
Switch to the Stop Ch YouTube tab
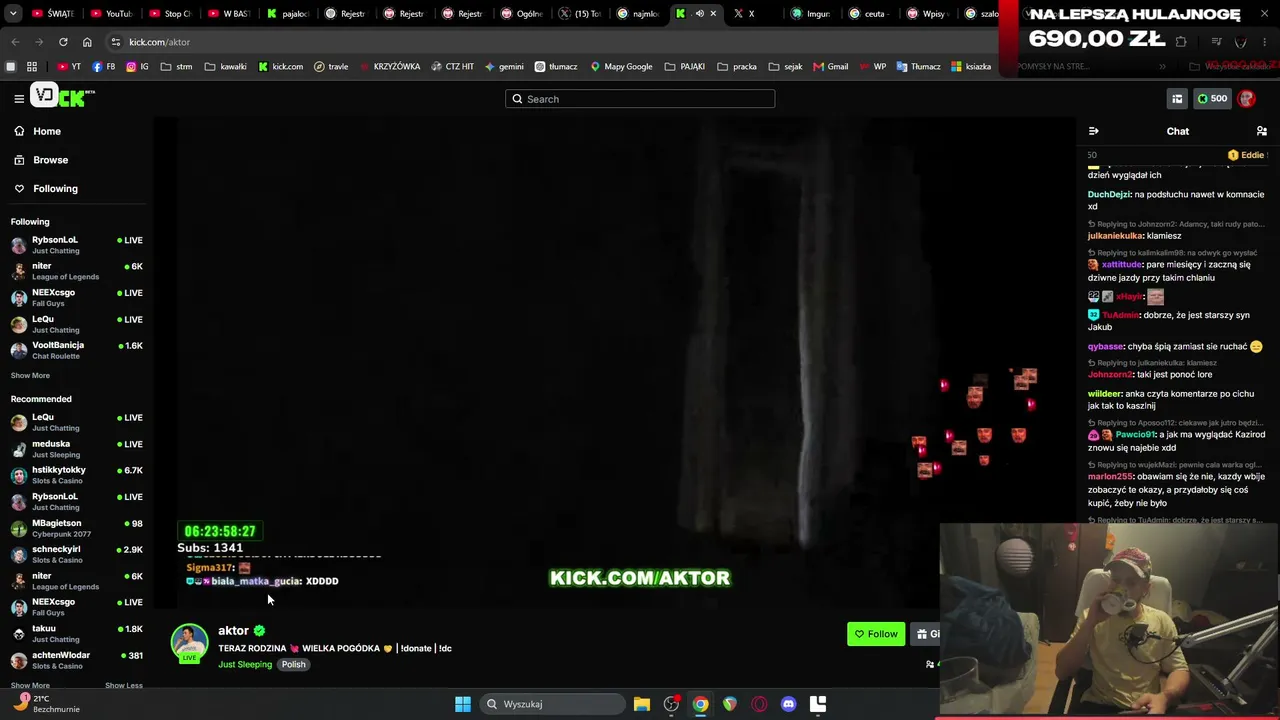tap(169, 14)
